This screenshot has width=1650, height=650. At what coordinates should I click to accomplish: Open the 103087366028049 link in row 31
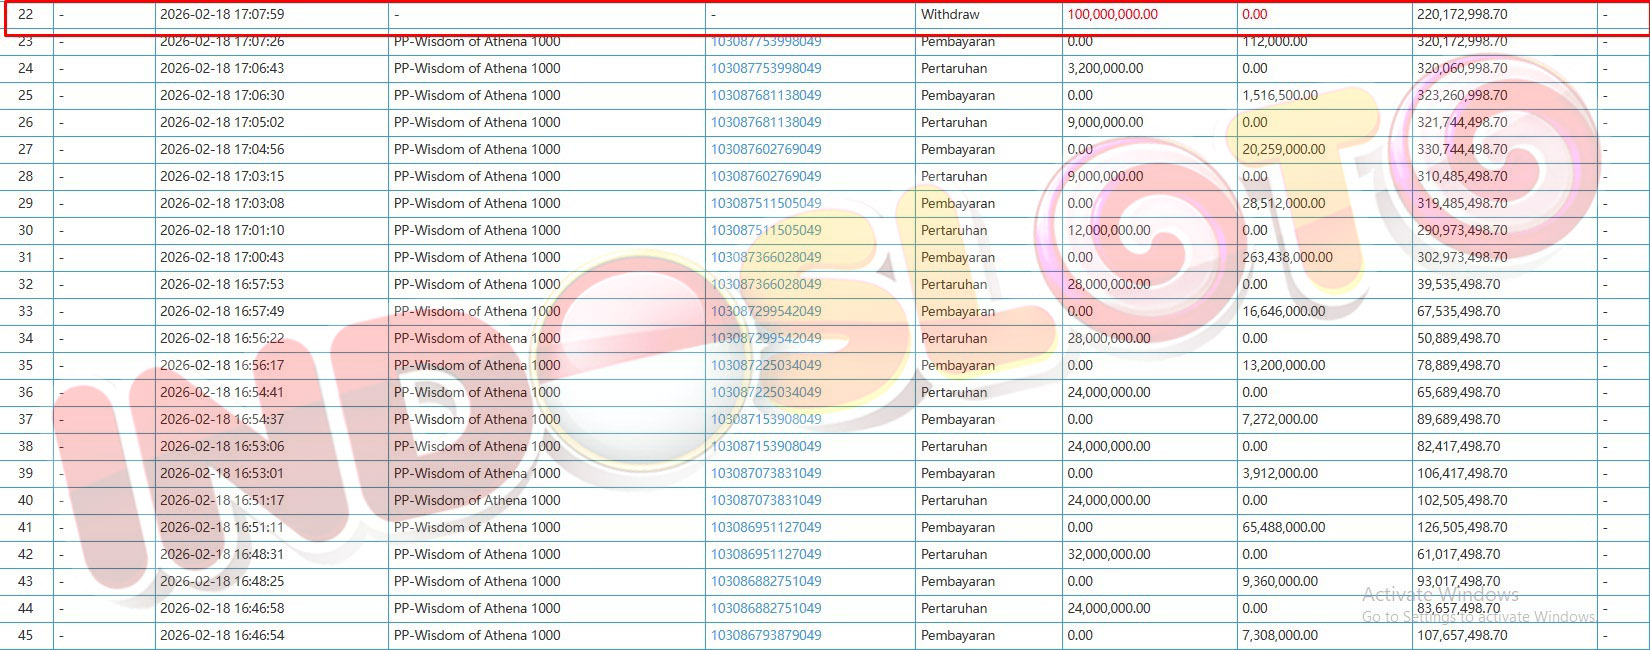coord(766,257)
